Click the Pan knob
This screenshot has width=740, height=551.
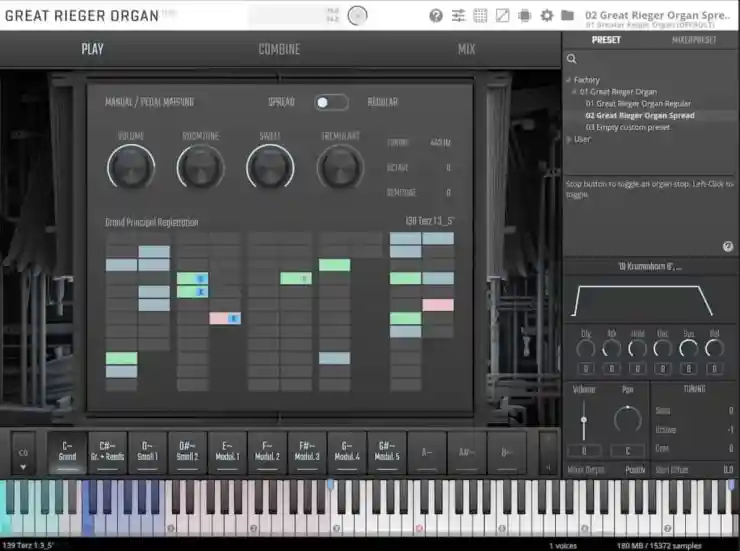[628, 419]
